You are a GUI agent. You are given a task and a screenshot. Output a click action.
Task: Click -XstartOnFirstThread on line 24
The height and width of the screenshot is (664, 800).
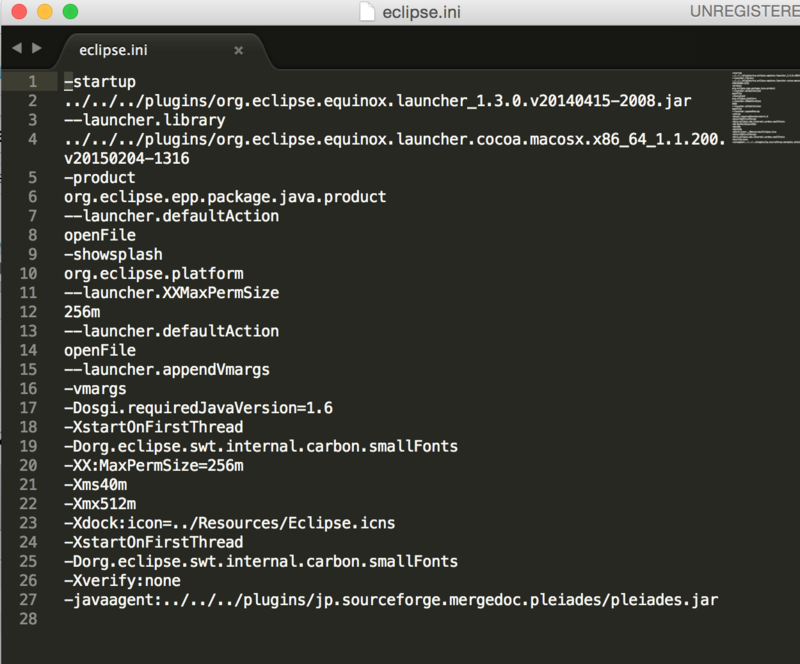[x=154, y=543]
